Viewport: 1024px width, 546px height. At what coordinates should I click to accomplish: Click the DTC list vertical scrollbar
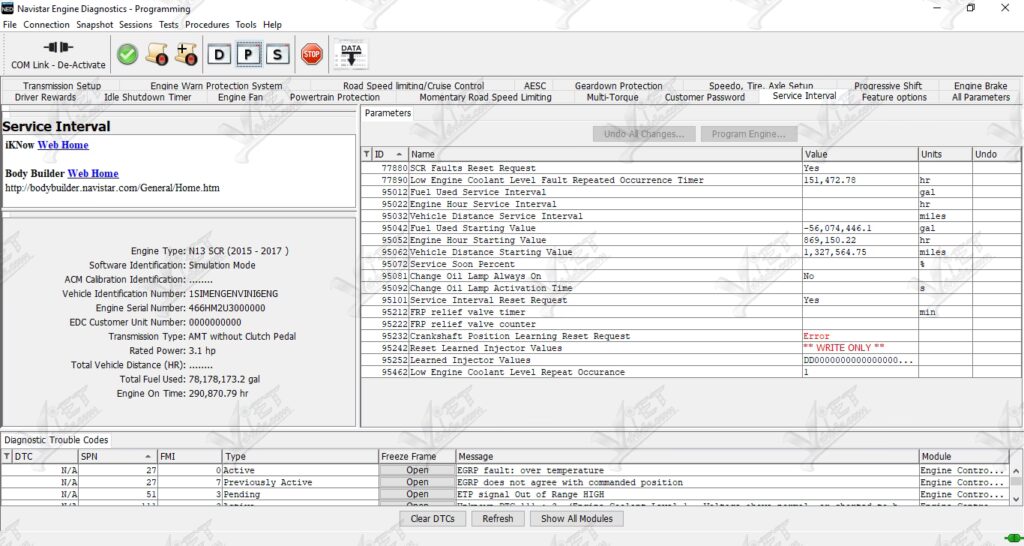point(1016,484)
